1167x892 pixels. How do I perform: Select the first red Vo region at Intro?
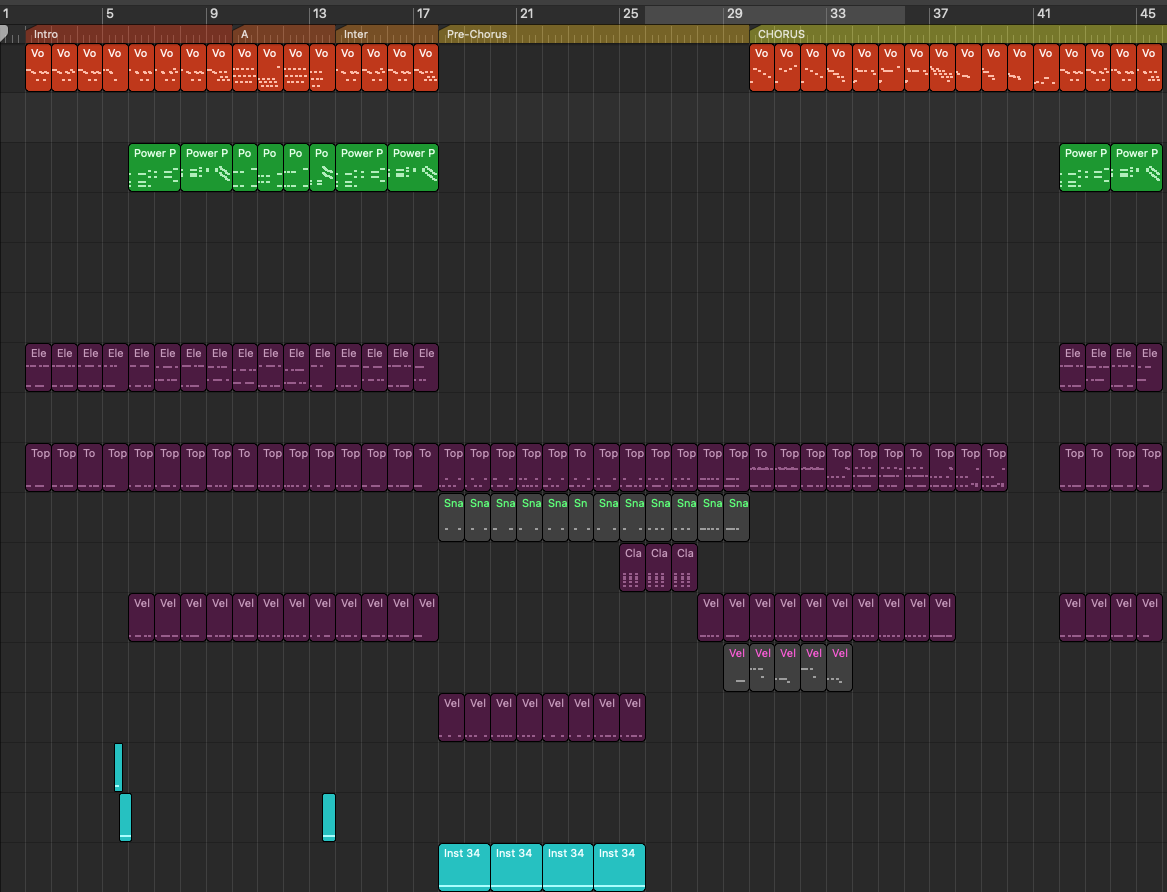coord(38,67)
